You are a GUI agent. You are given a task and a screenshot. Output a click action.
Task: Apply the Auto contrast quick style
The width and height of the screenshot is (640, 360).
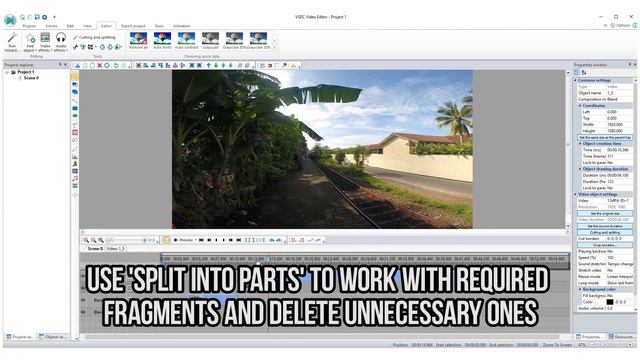[187, 41]
